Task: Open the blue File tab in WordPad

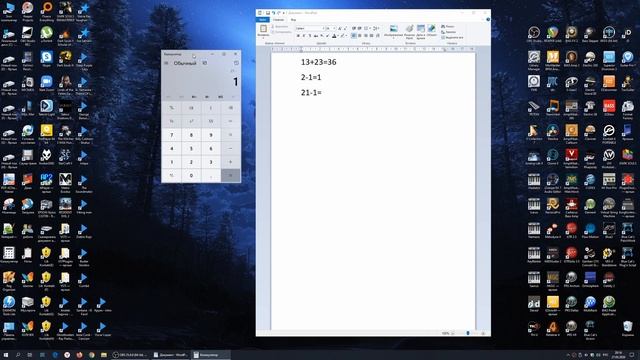Action: 263,20
